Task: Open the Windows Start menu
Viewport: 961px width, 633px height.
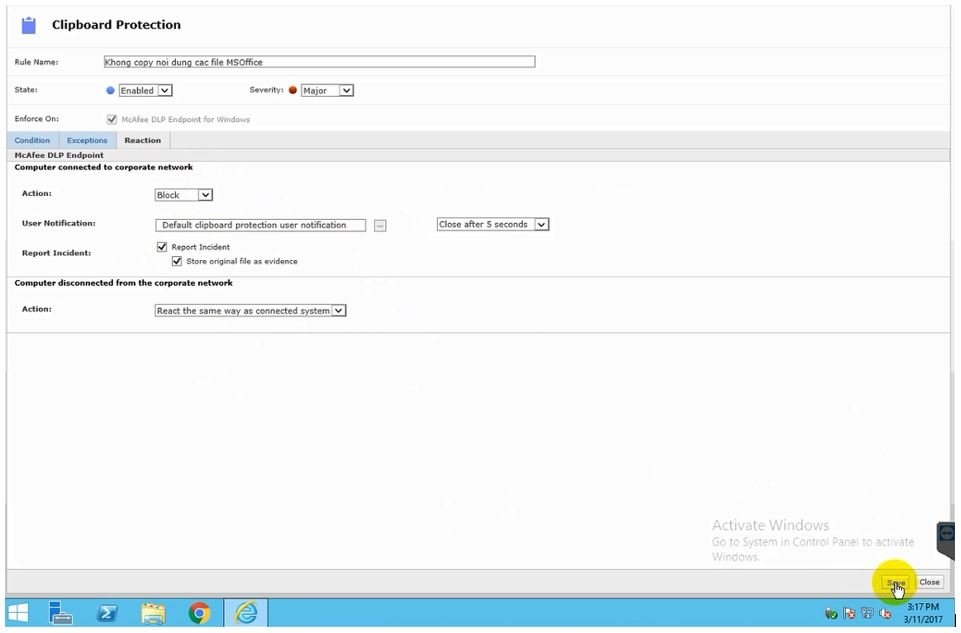Action: (18, 613)
